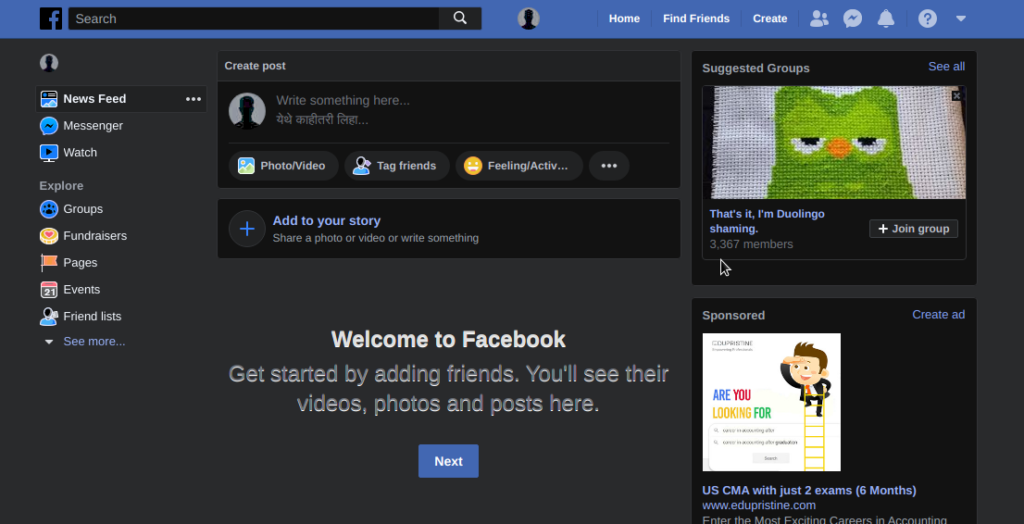The height and width of the screenshot is (524, 1024).
Task: Click the profile avatar in top bar
Action: tap(528, 18)
